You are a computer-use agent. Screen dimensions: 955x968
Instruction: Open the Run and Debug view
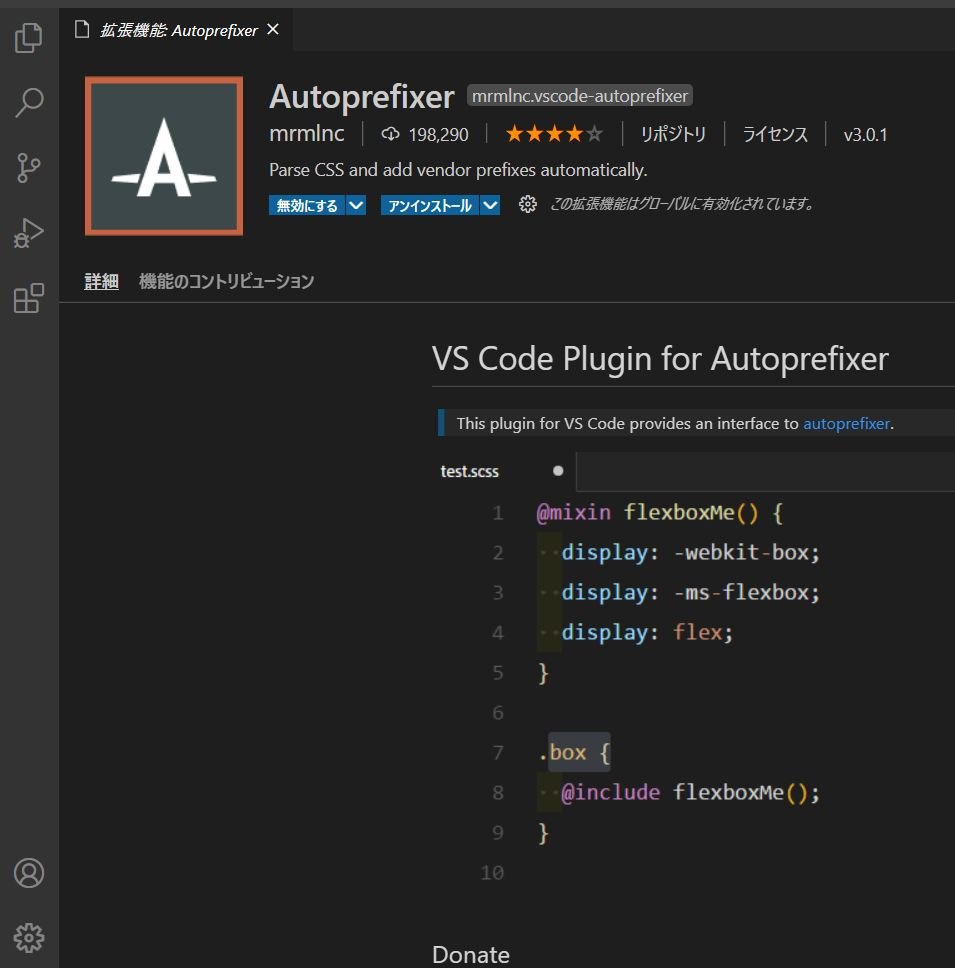[28, 233]
